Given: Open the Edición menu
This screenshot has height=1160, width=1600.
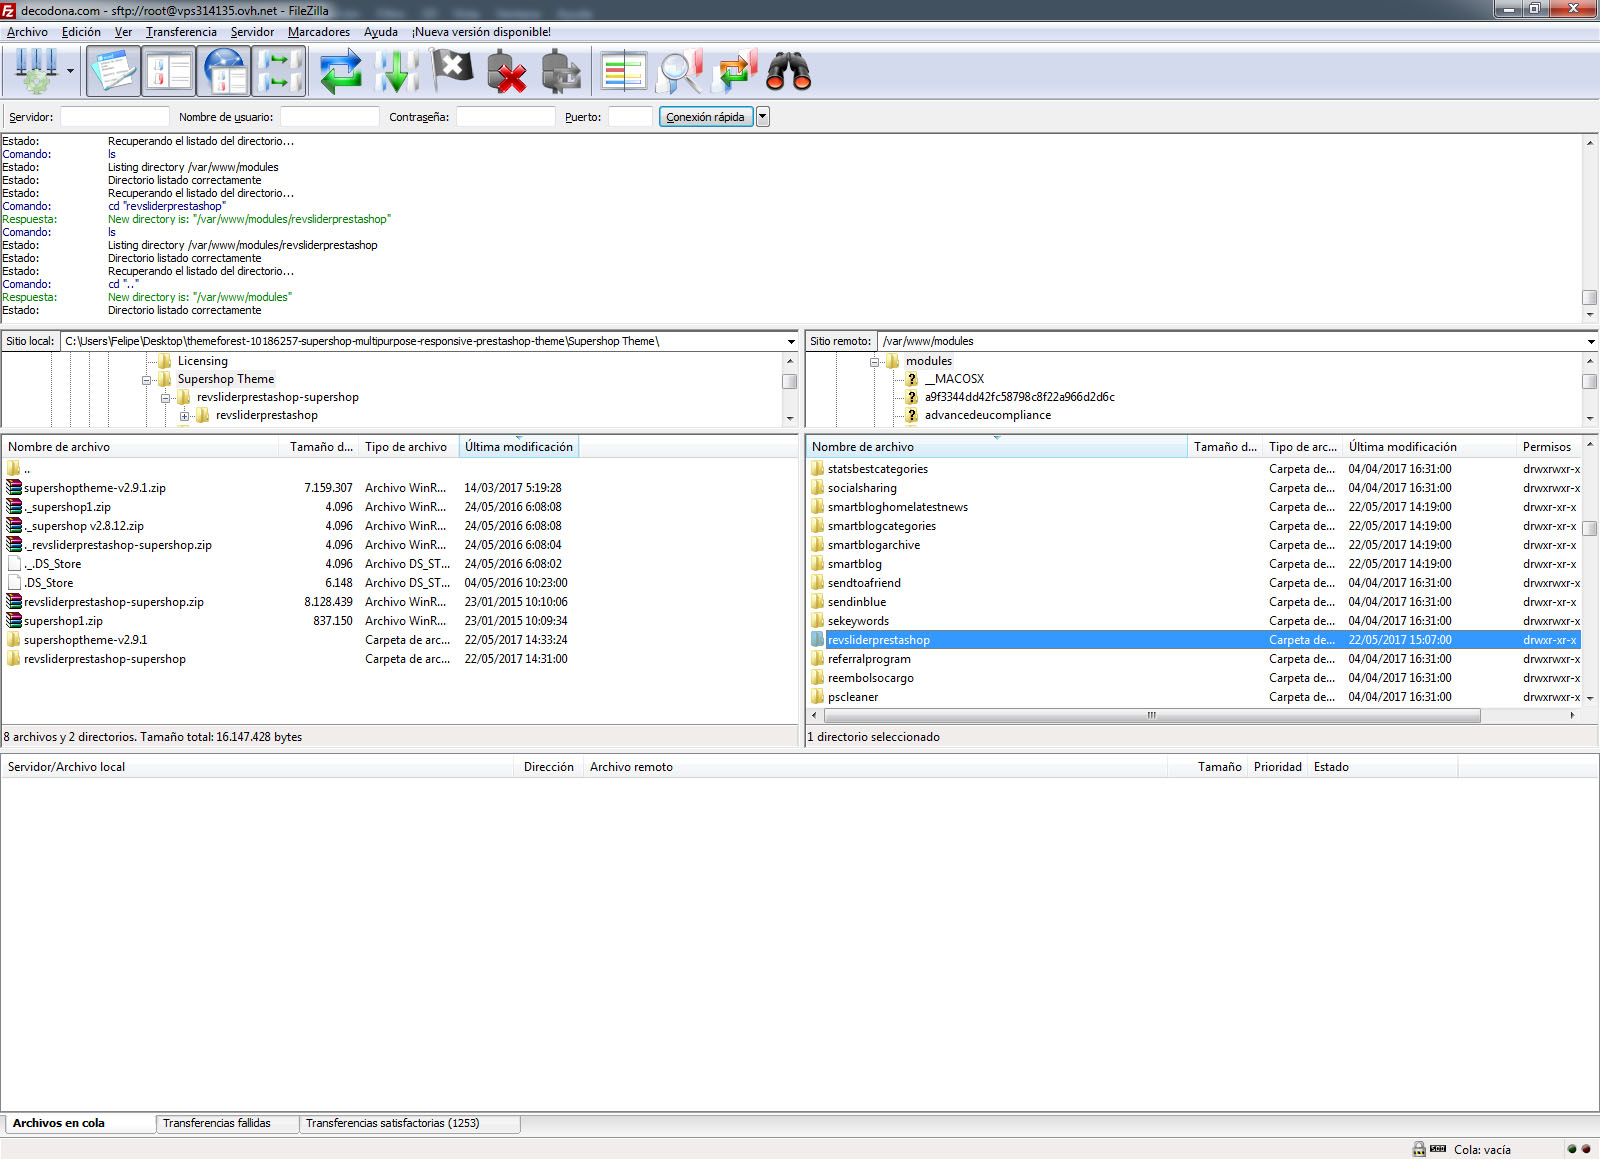Looking at the screenshot, I should (x=81, y=32).
